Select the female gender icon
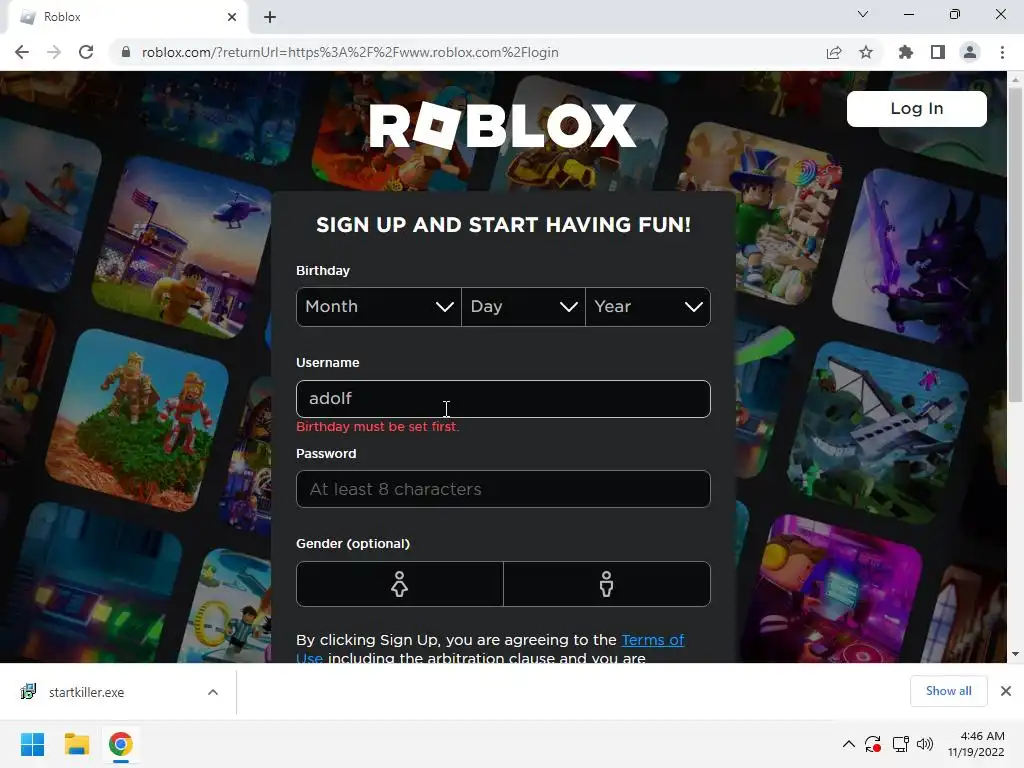Image resolution: width=1024 pixels, height=768 pixels. pos(400,584)
